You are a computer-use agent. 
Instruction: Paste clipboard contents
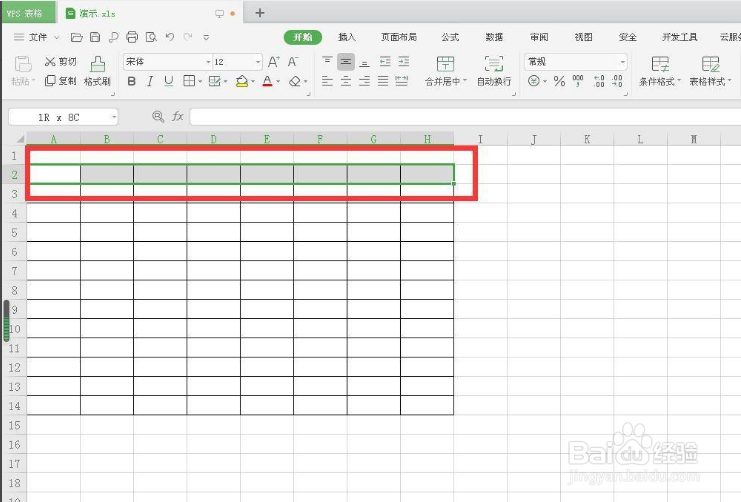tap(22, 71)
